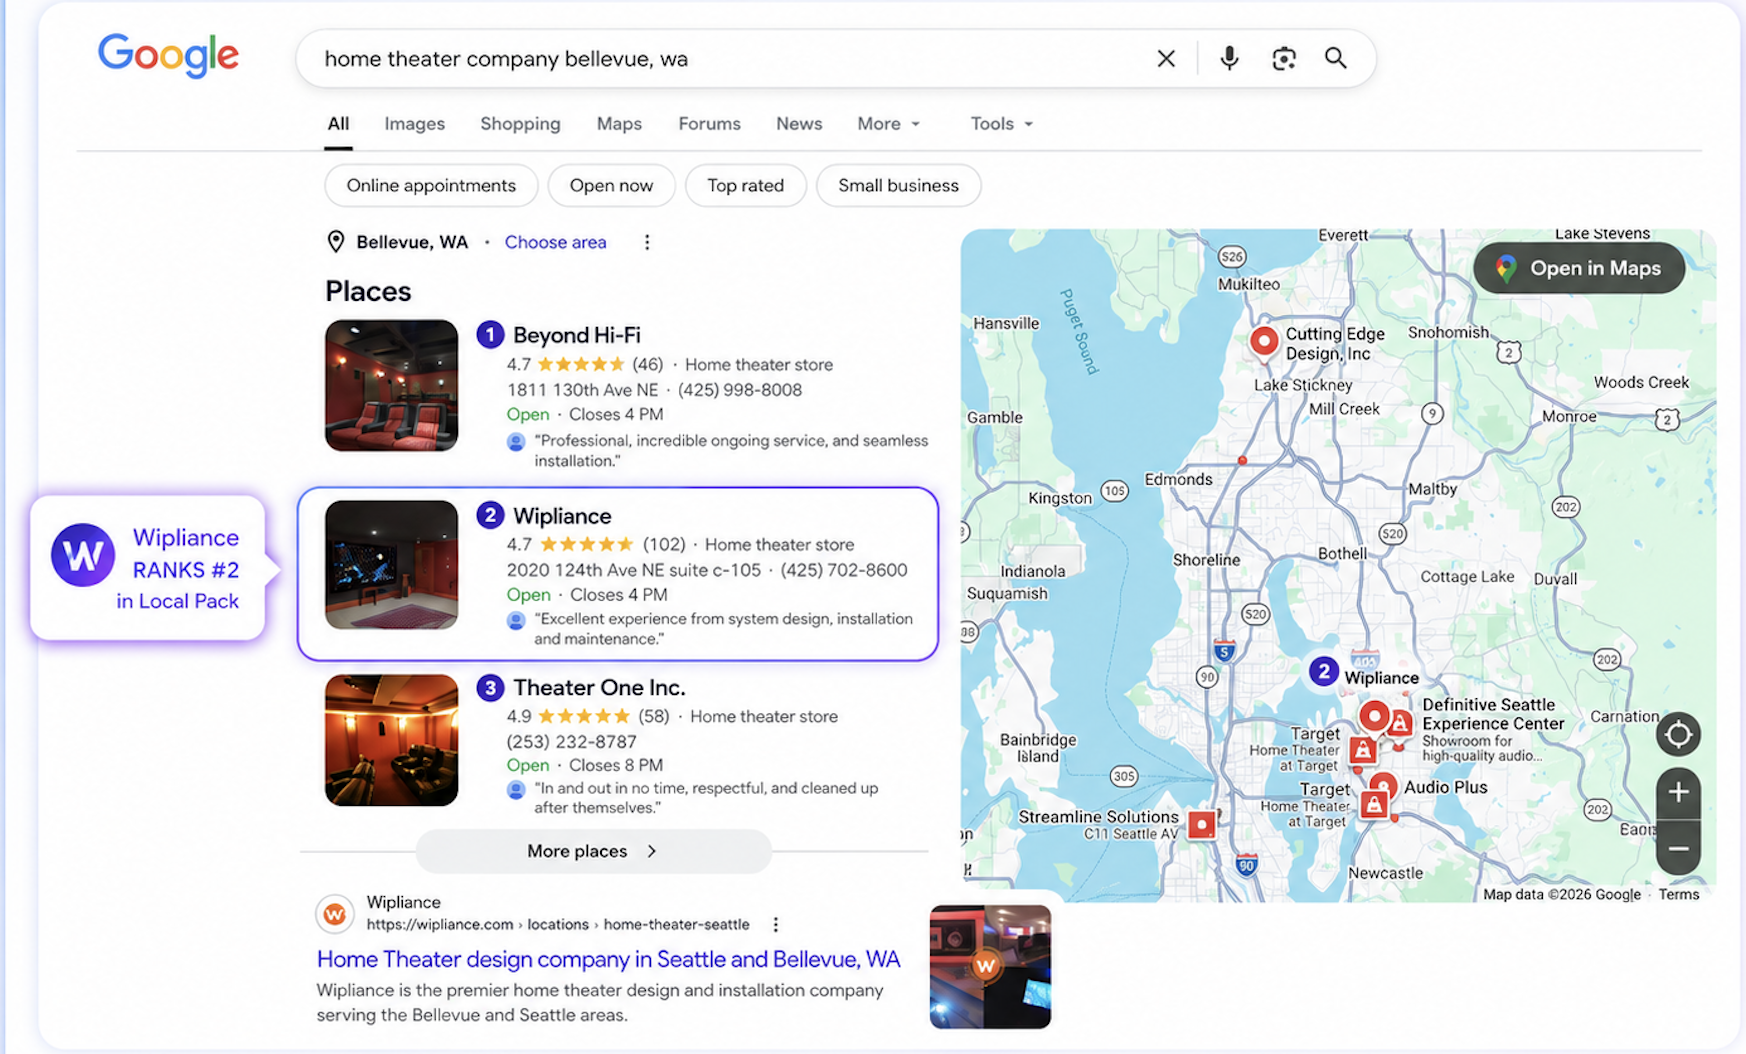Open Wipliance listing photo thumbnail
The height and width of the screenshot is (1054, 1746).
click(x=391, y=565)
